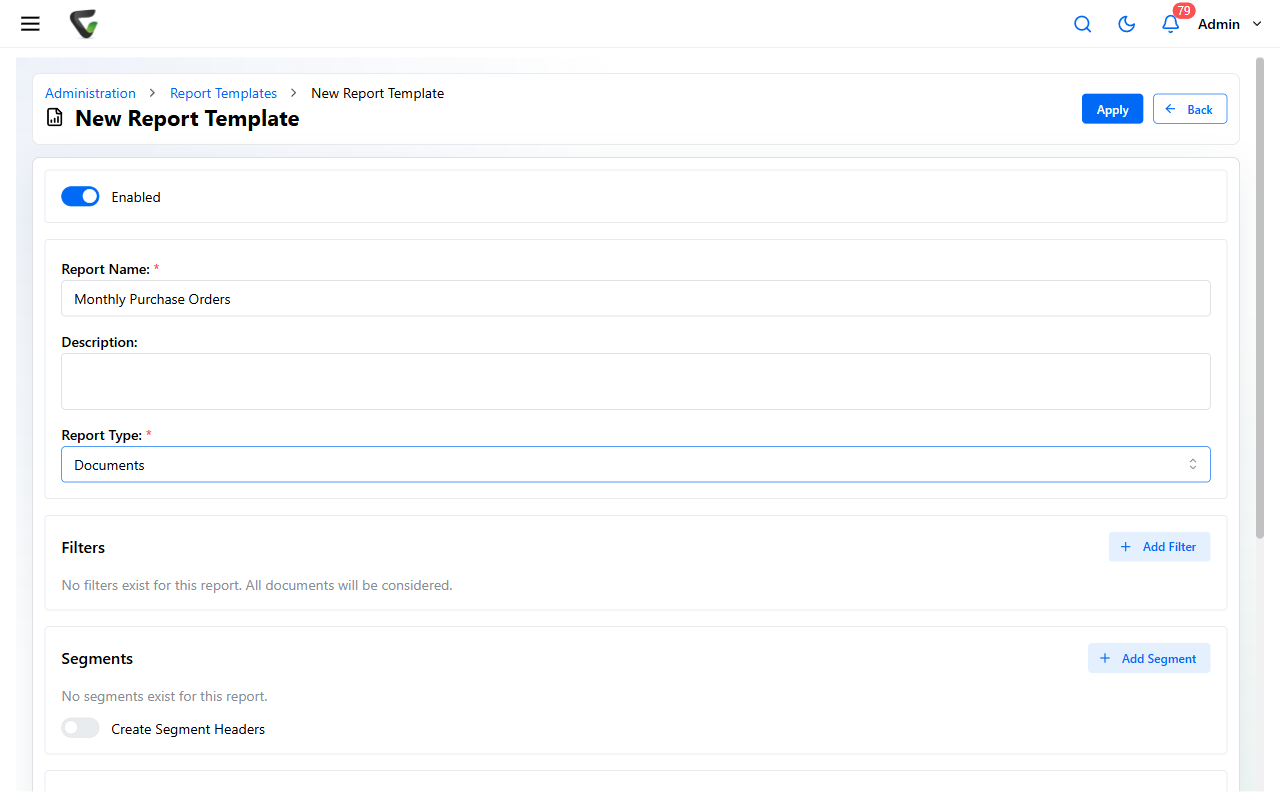Viewport: 1280px width, 800px height.
Task: Go back using the Back button
Action: click(1190, 109)
